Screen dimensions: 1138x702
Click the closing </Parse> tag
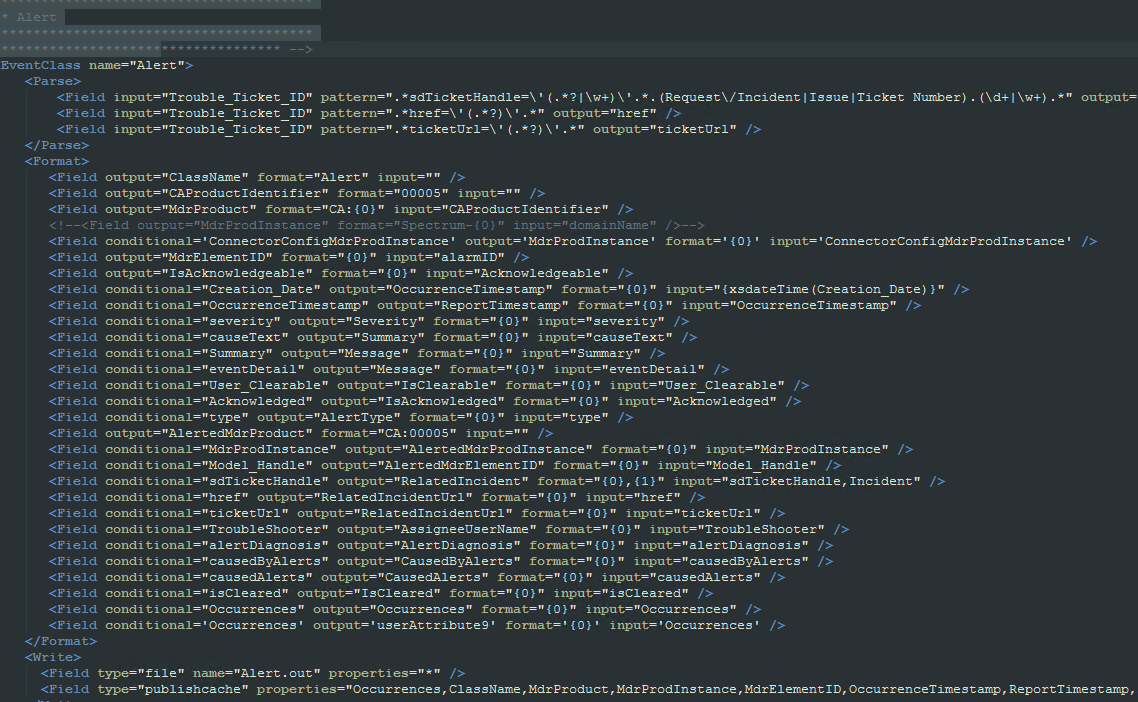[57, 145]
